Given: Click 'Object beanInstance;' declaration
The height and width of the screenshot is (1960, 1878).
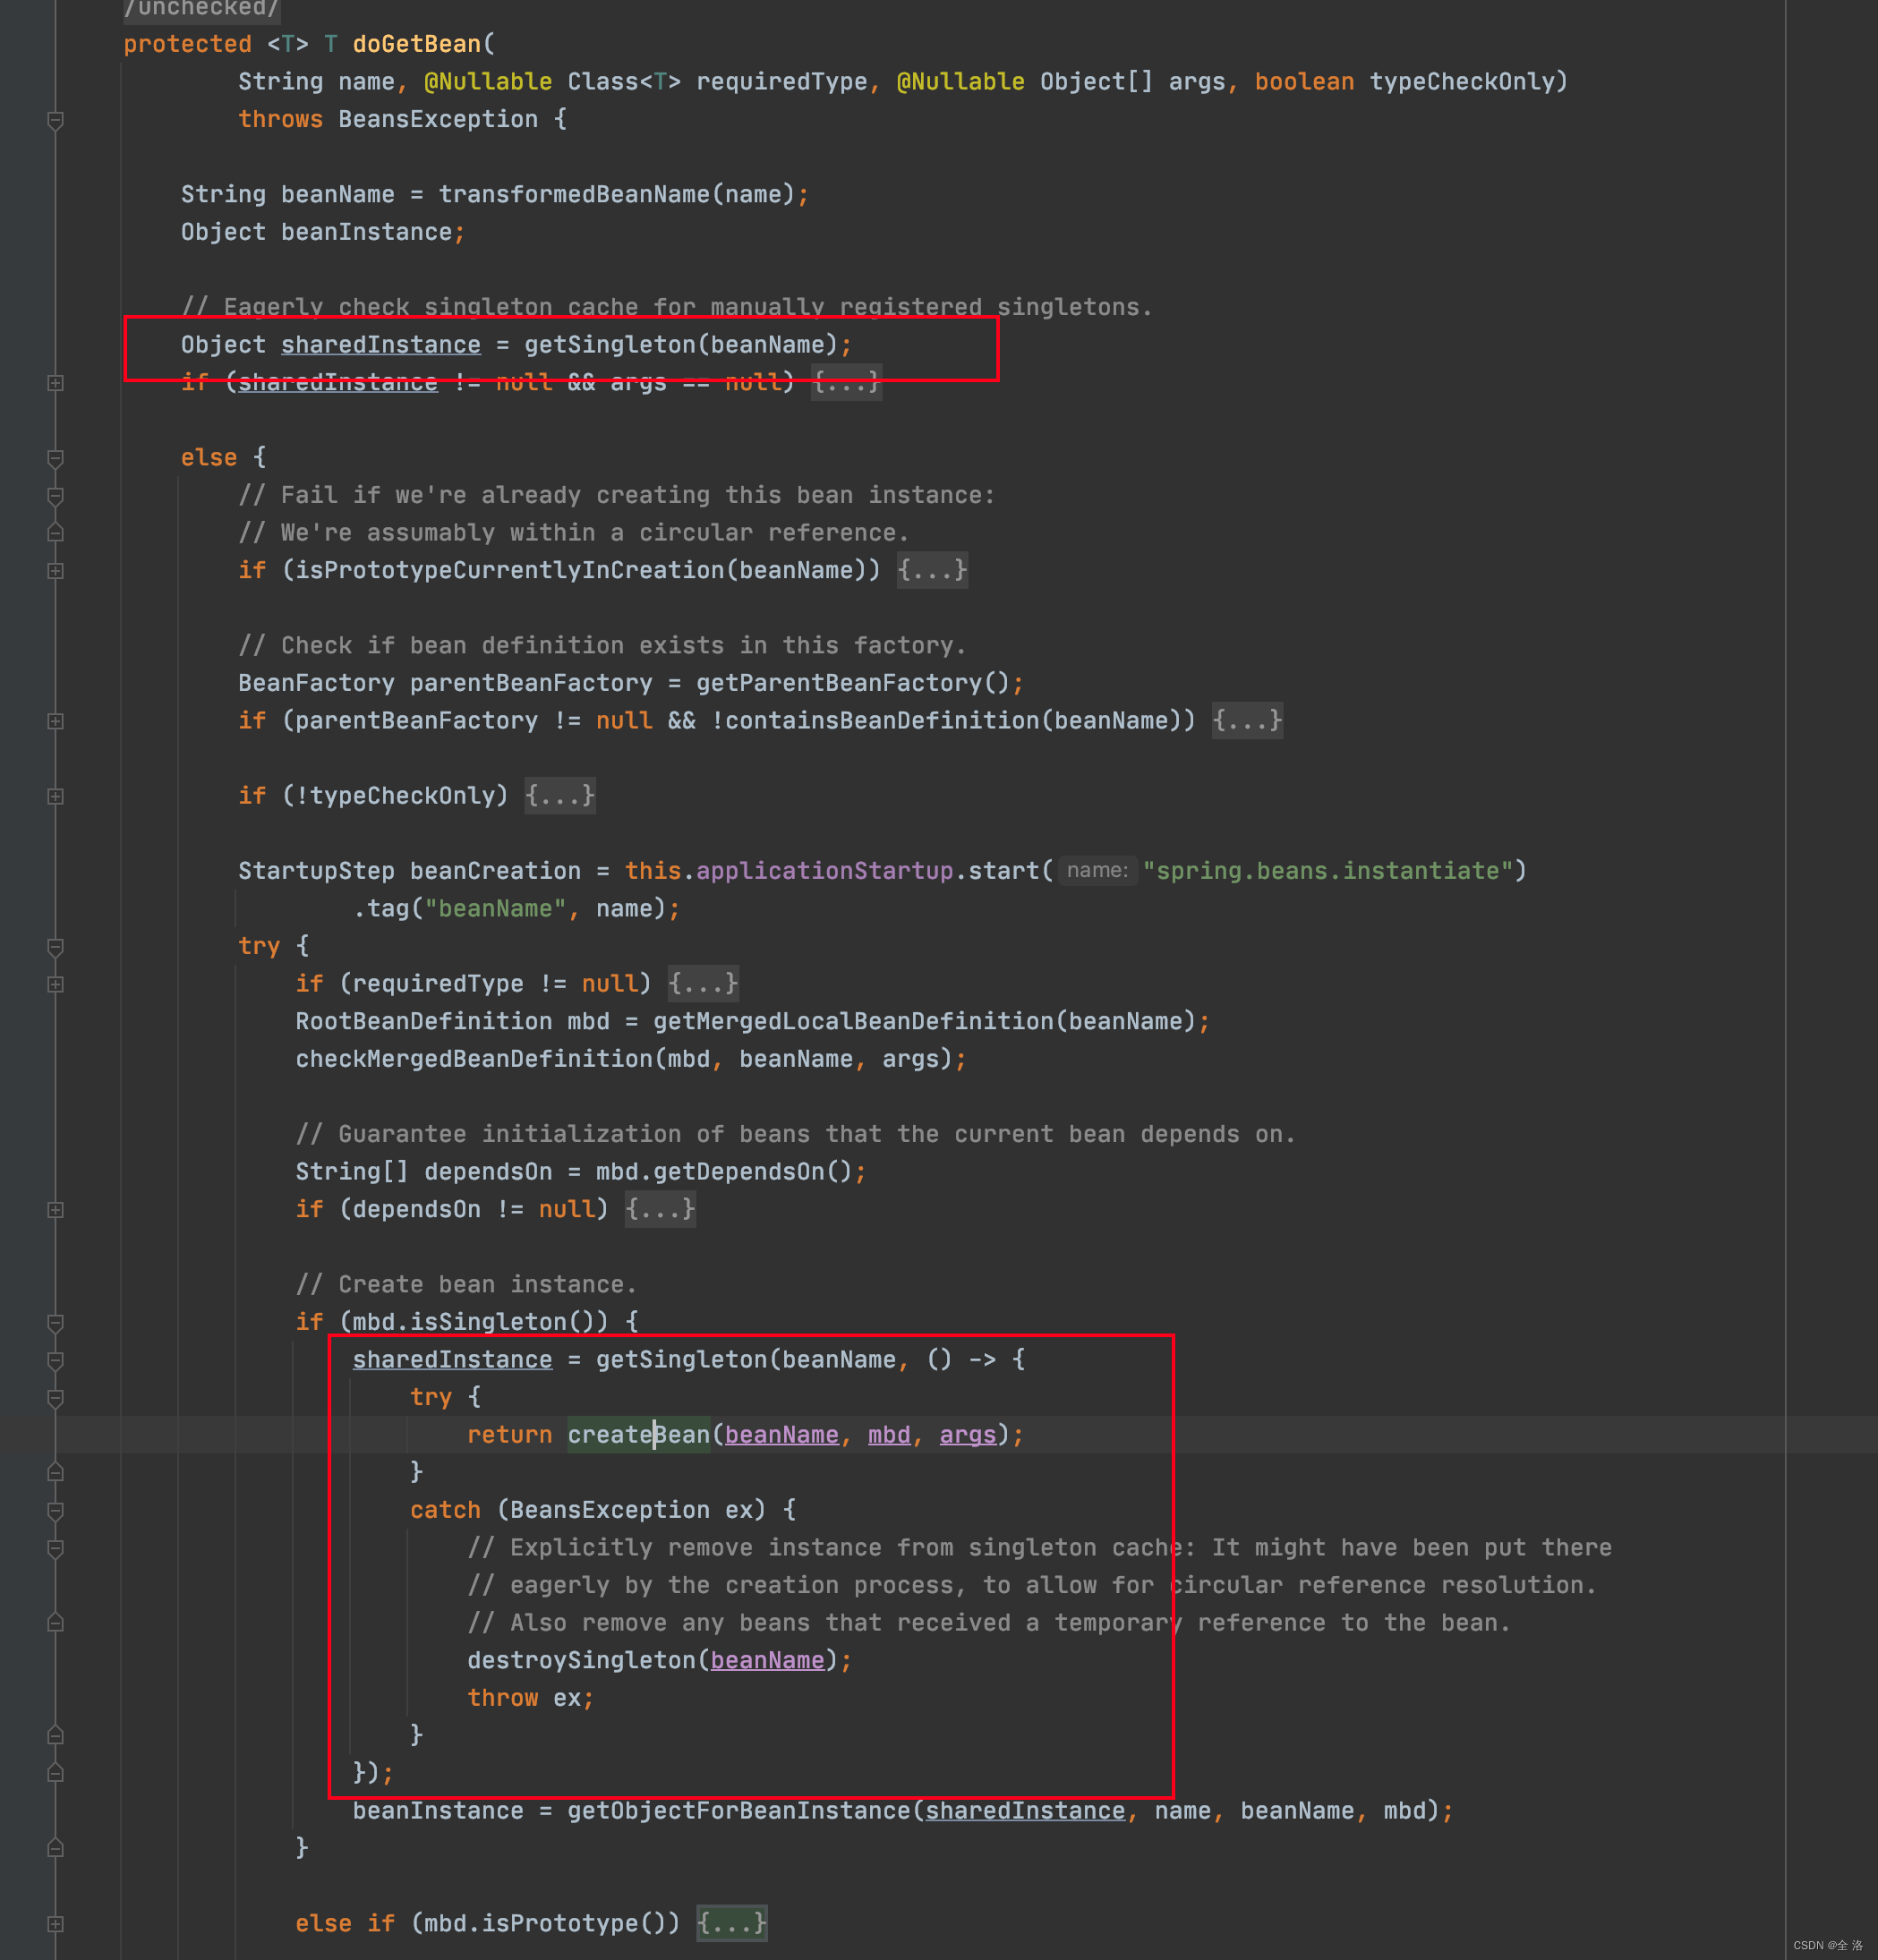Looking at the screenshot, I should (323, 232).
